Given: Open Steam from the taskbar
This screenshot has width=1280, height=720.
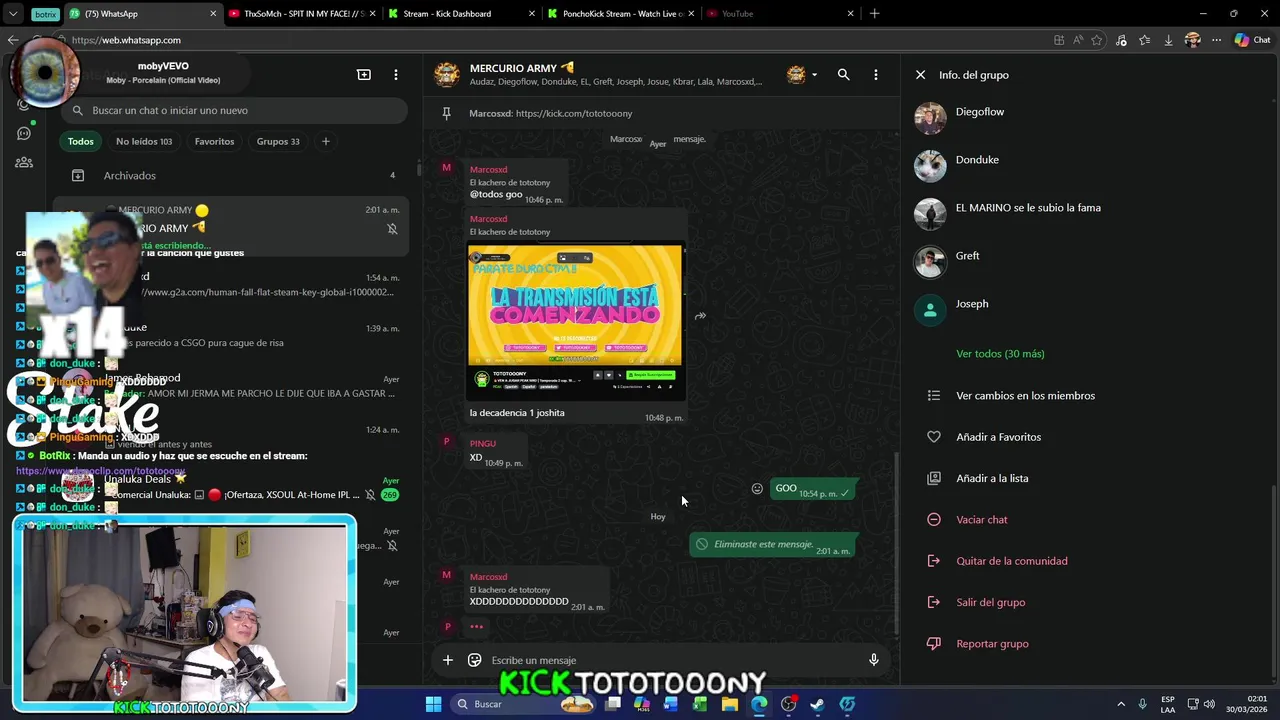Looking at the screenshot, I should pos(817,704).
